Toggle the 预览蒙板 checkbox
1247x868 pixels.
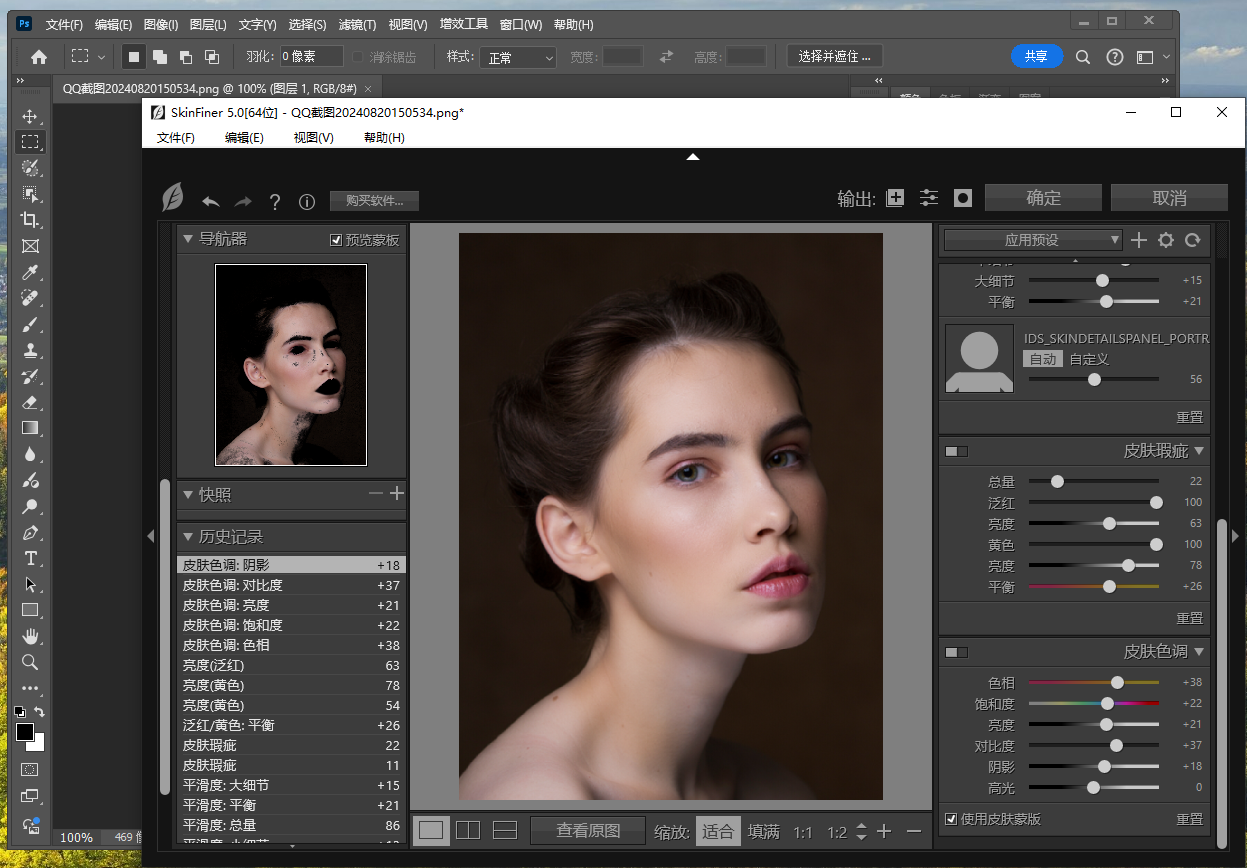click(336, 240)
